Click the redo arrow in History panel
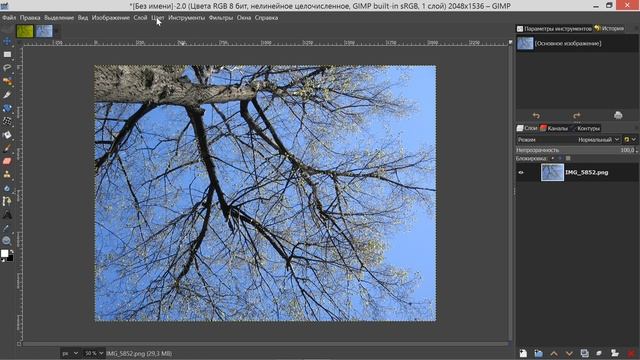The image size is (640, 360). click(x=577, y=116)
